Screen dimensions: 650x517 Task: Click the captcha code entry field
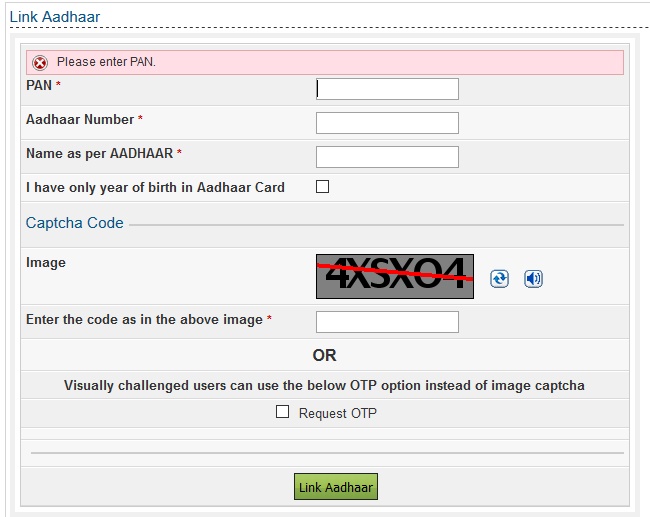pyautogui.click(x=387, y=322)
